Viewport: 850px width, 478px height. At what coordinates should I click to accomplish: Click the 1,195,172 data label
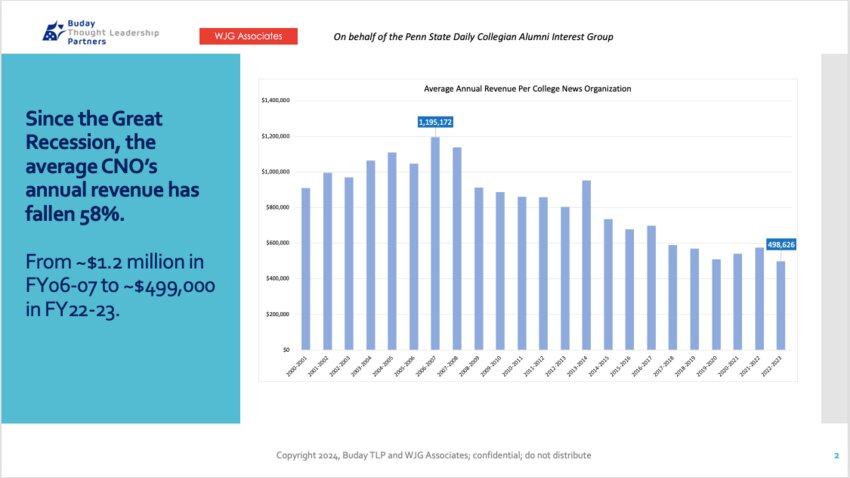pyautogui.click(x=435, y=122)
